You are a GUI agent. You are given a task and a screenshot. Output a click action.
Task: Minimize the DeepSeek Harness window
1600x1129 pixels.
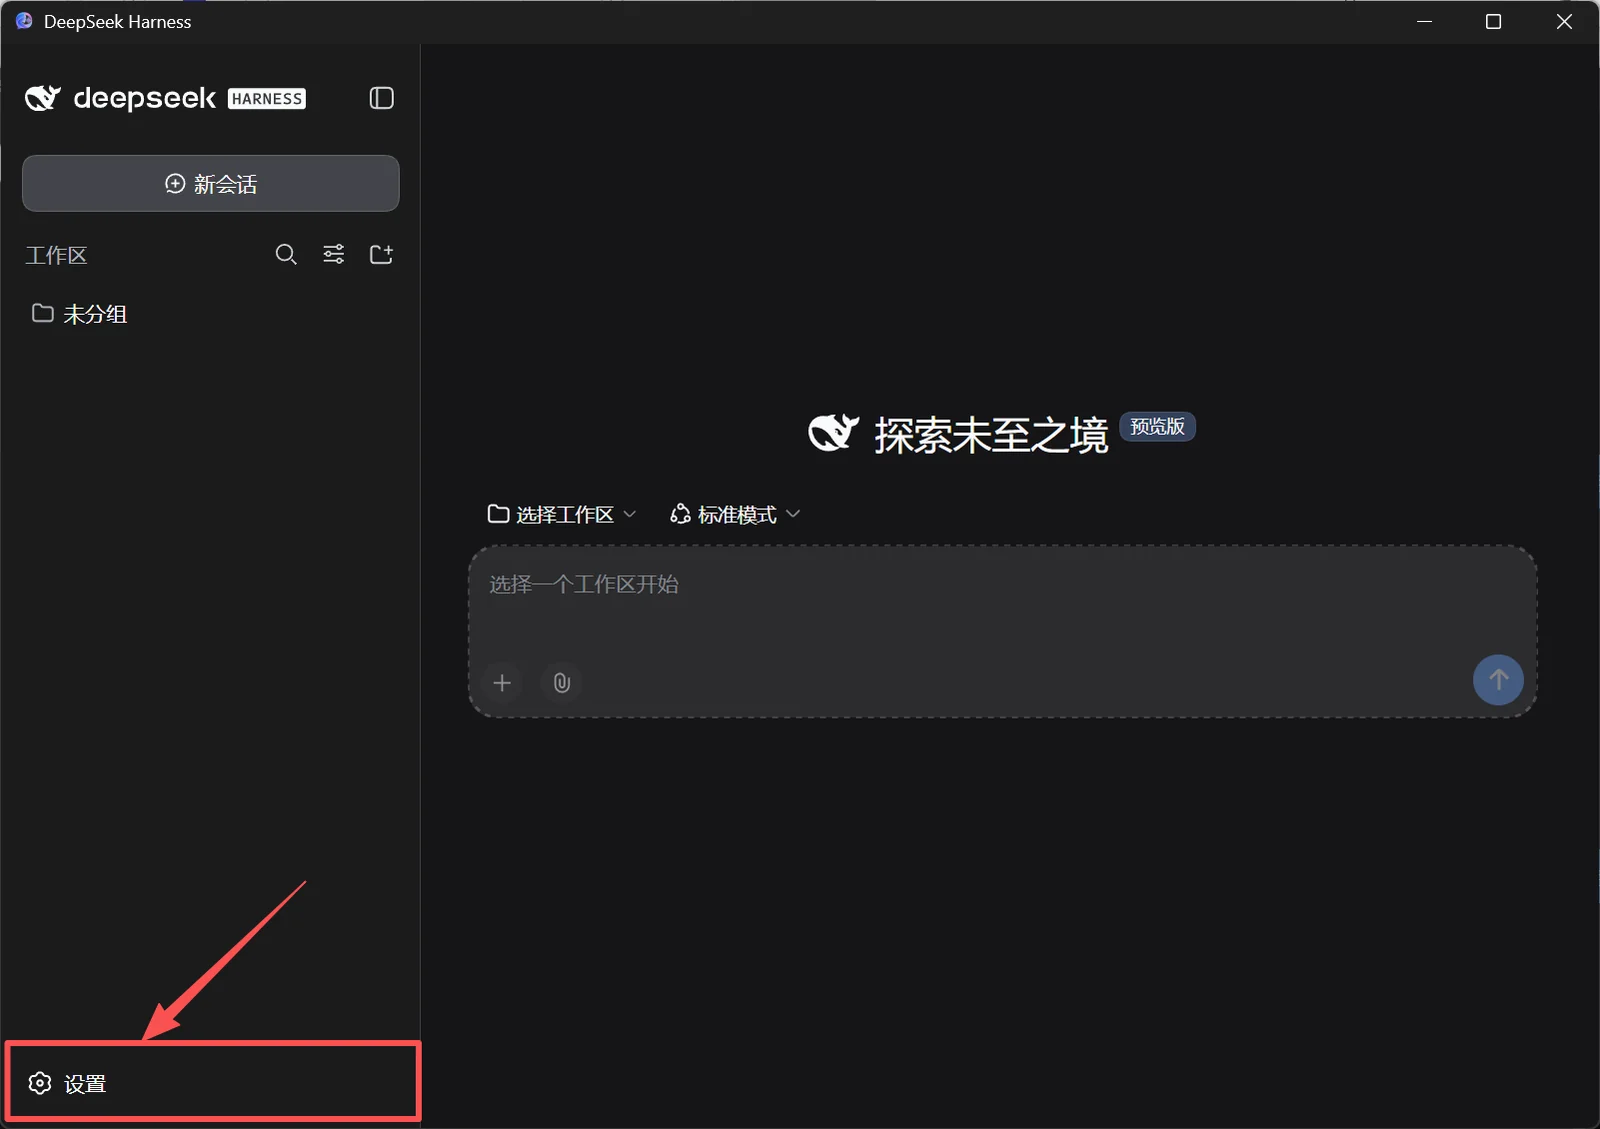pyautogui.click(x=1425, y=21)
